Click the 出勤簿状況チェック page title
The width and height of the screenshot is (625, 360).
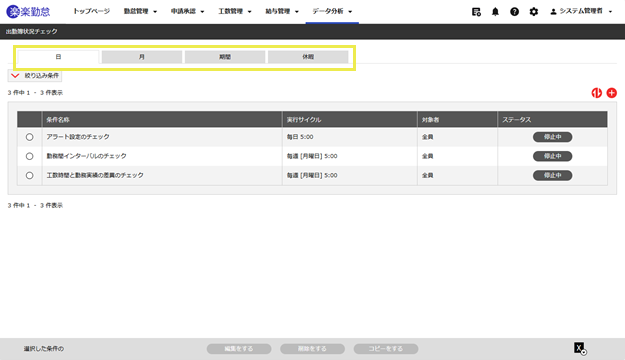pyautogui.click(x=31, y=31)
